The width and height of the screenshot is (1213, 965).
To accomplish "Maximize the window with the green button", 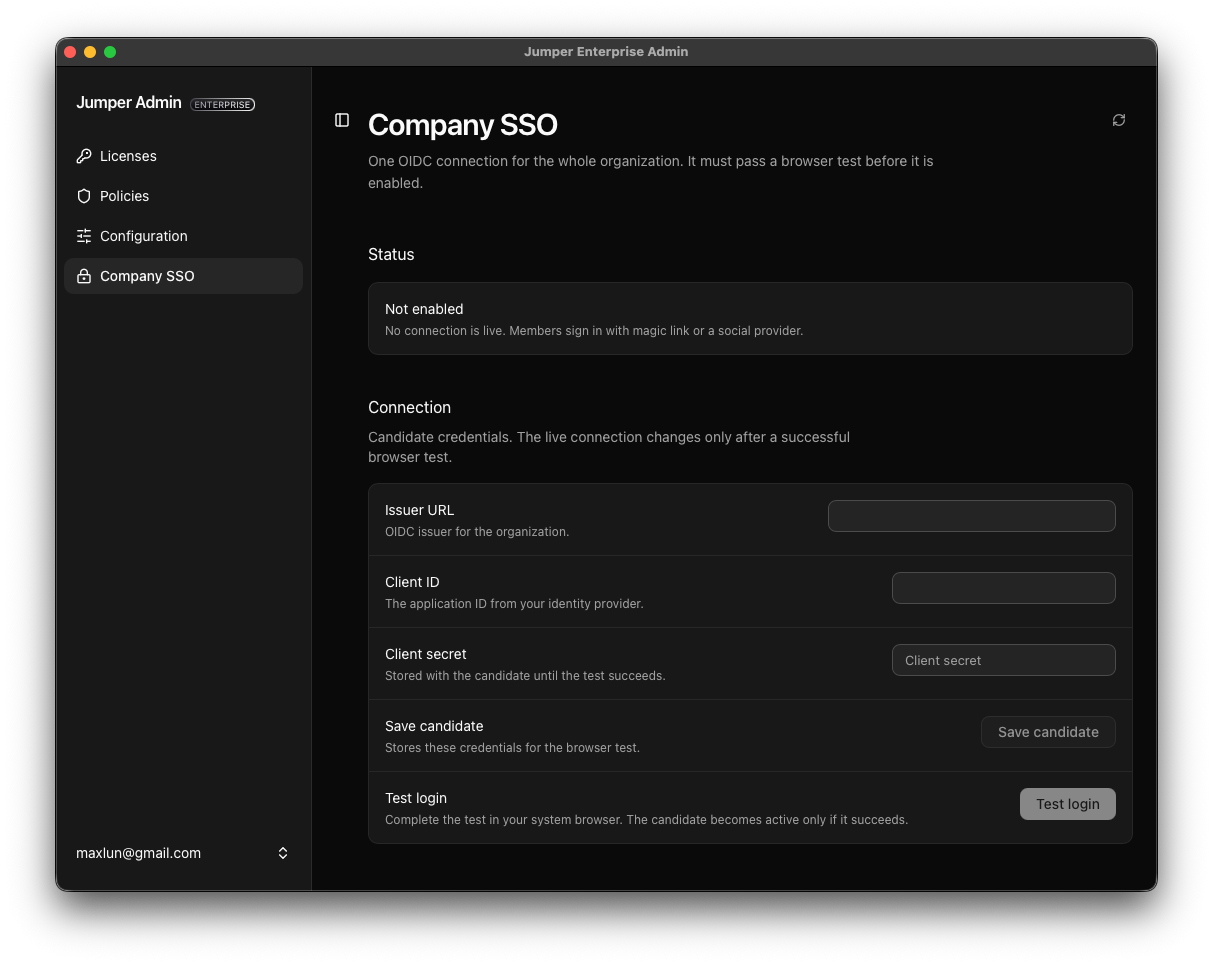I will coord(110,52).
